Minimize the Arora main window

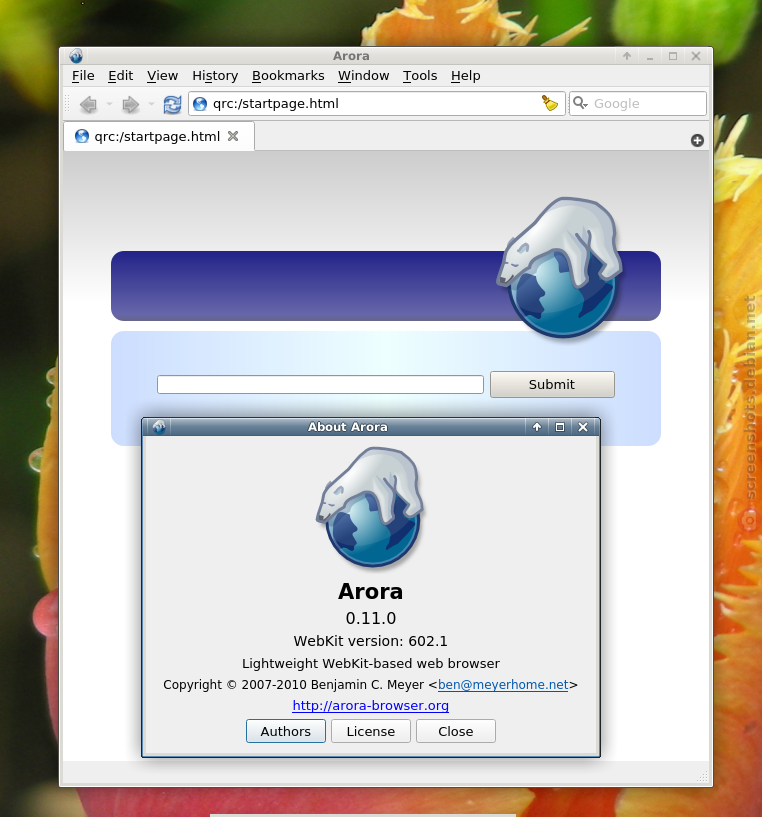[x=650, y=56]
